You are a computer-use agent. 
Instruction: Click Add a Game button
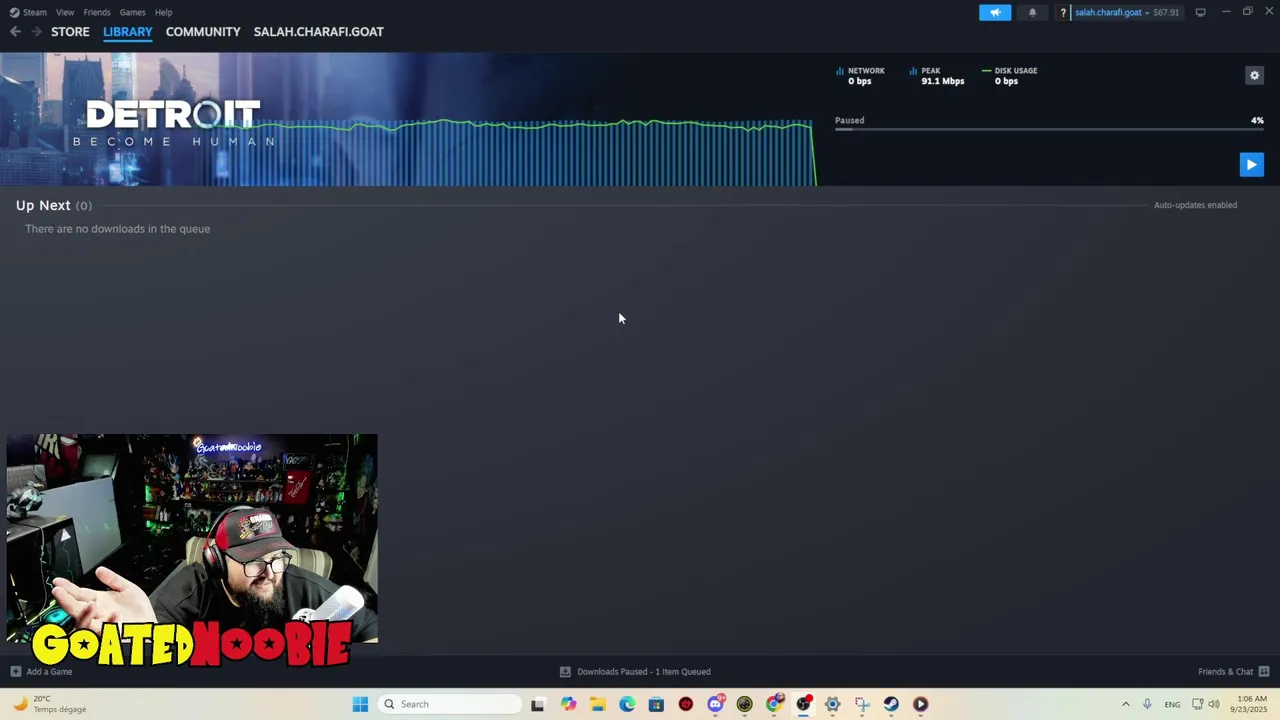tap(41, 672)
